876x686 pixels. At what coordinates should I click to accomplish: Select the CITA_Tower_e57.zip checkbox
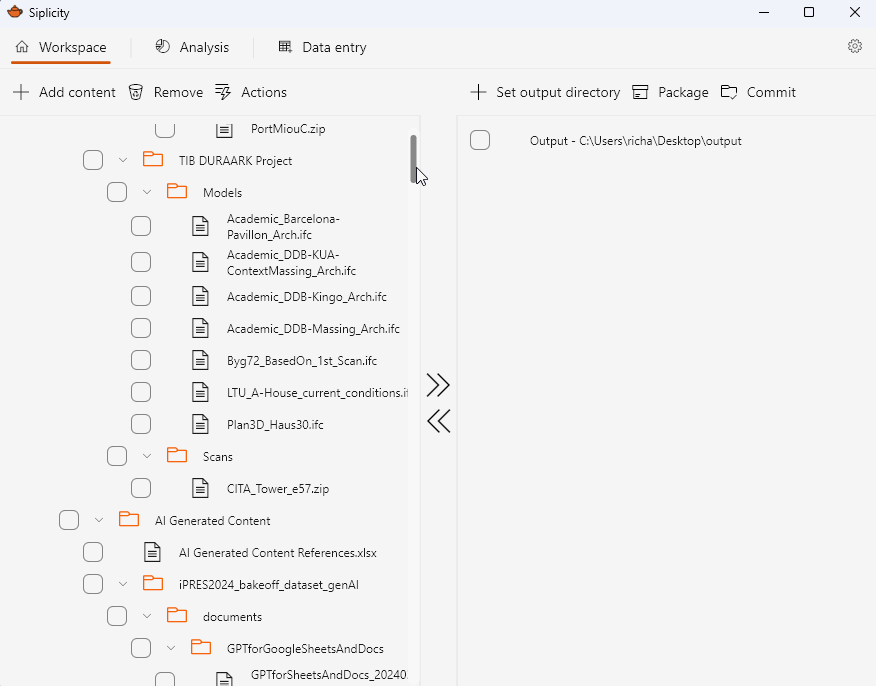141,488
